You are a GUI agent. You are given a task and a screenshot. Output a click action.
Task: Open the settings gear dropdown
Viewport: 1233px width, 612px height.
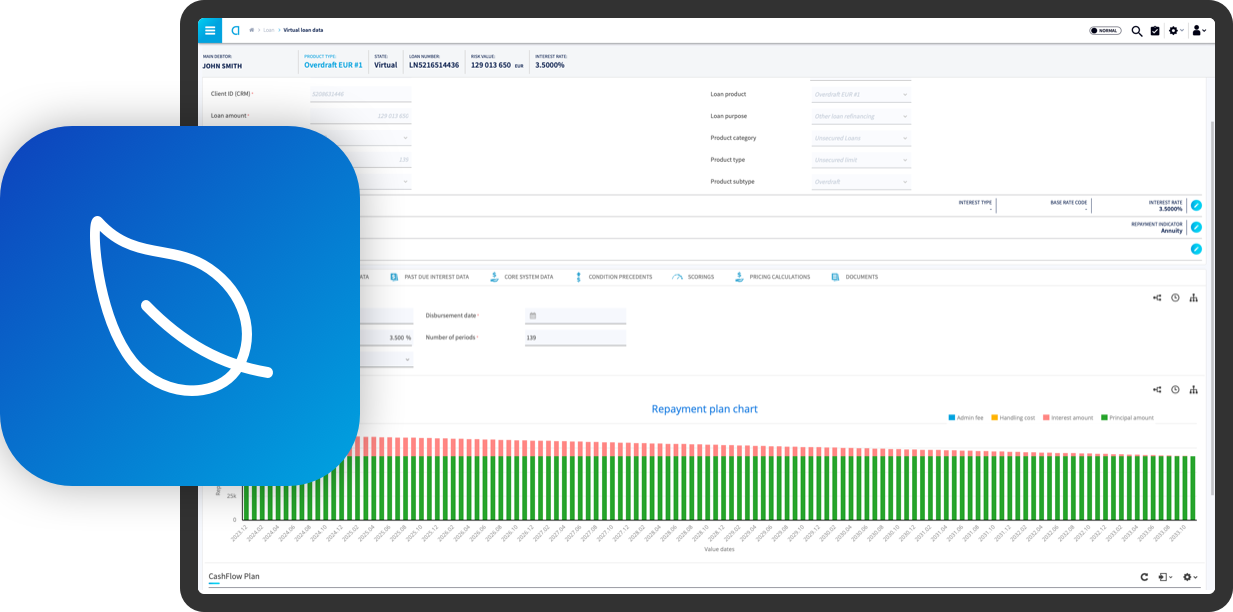1176,31
